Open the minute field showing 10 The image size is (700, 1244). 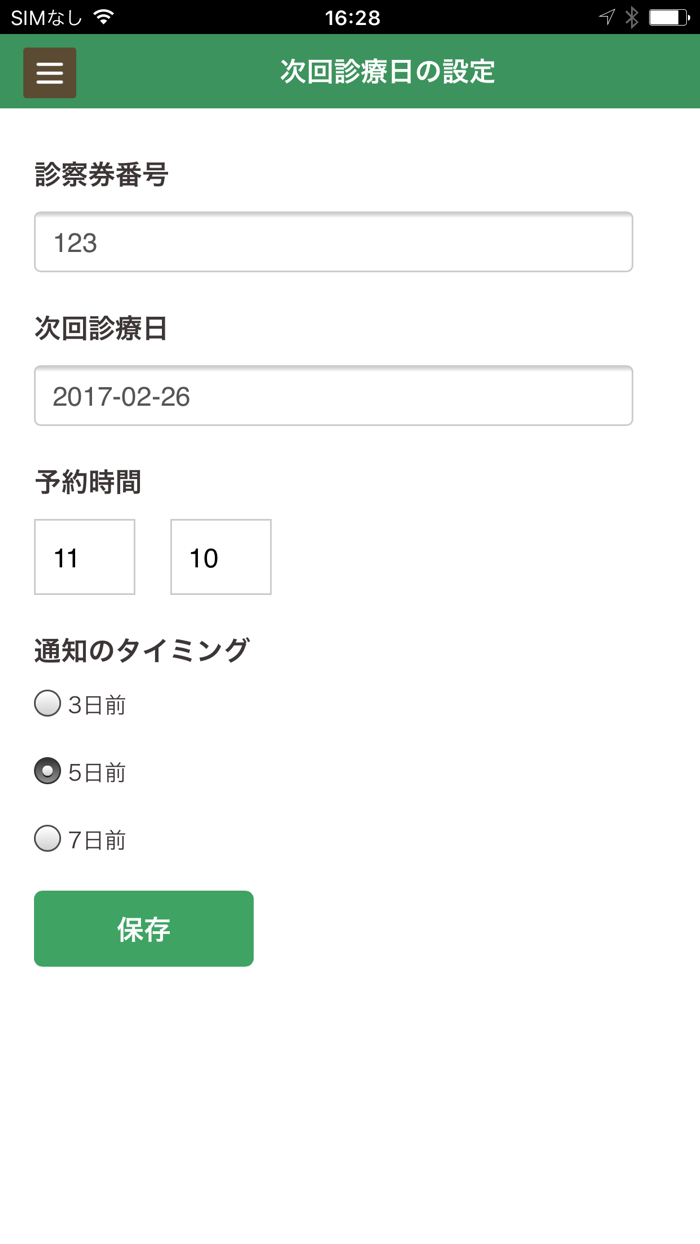tap(220, 557)
